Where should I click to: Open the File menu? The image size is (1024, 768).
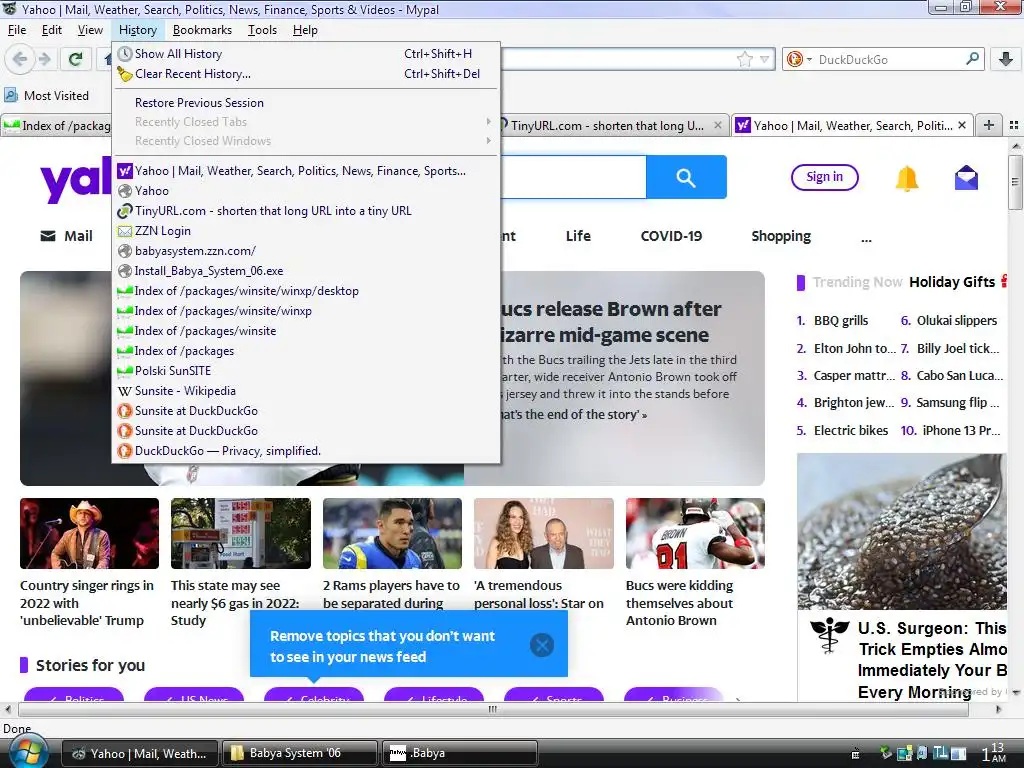(17, 30)
